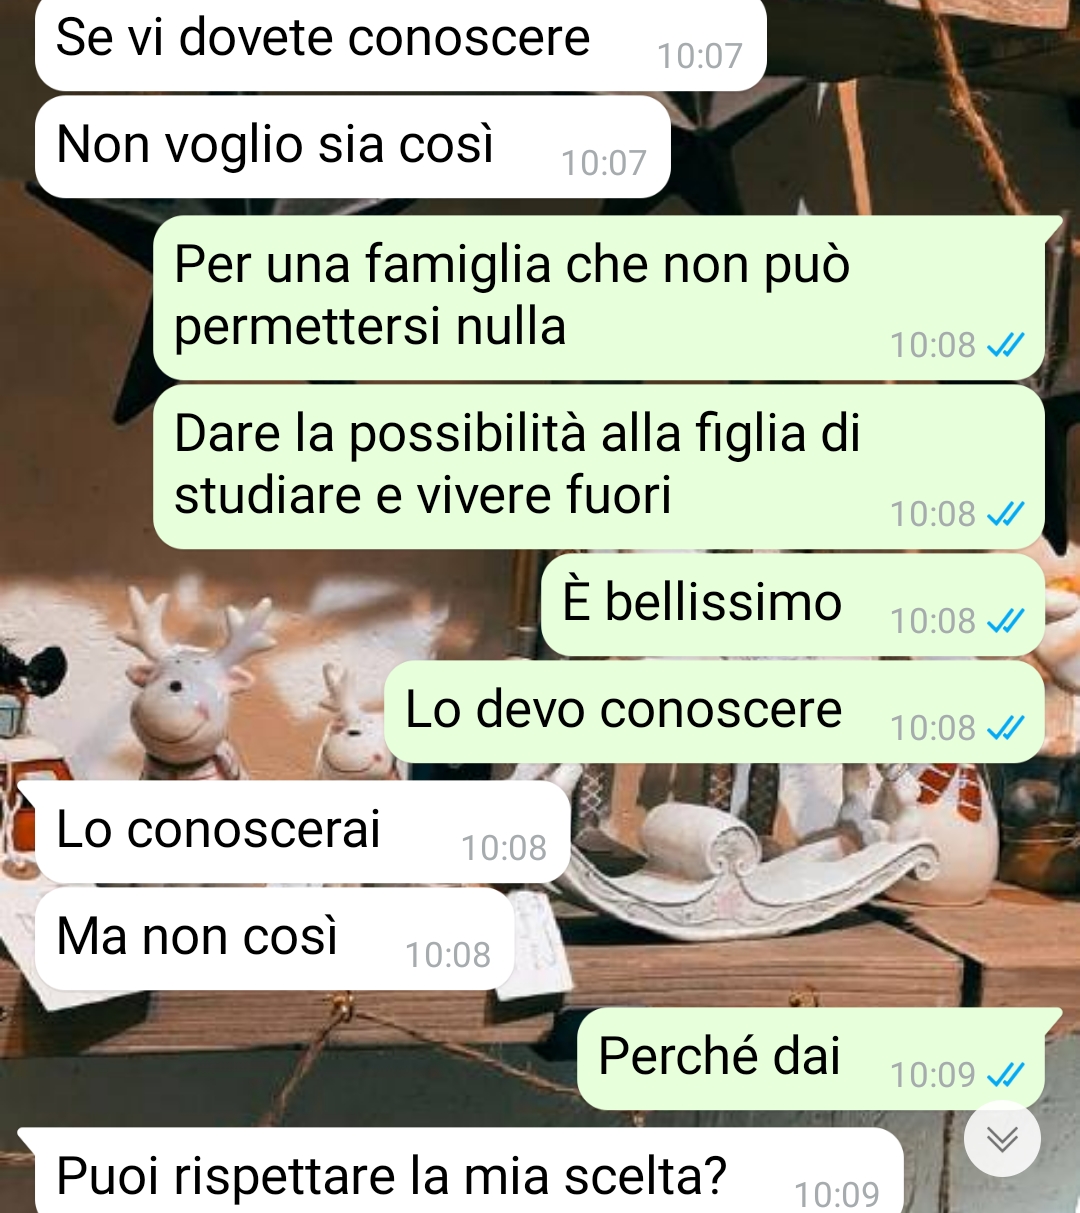Tap 'Puoi rispettare la mia scelta?' message
This screenshot has width=1080, height=1213.
click(469, 1171)
